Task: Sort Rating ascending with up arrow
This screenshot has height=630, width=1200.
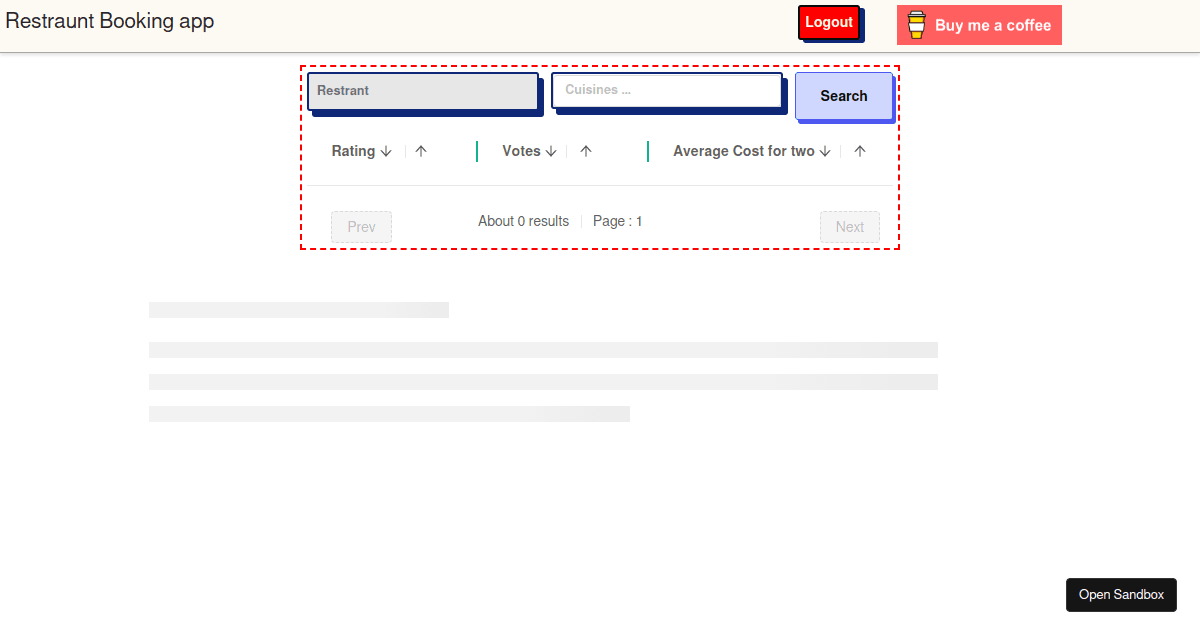Action: click(421, 152)
